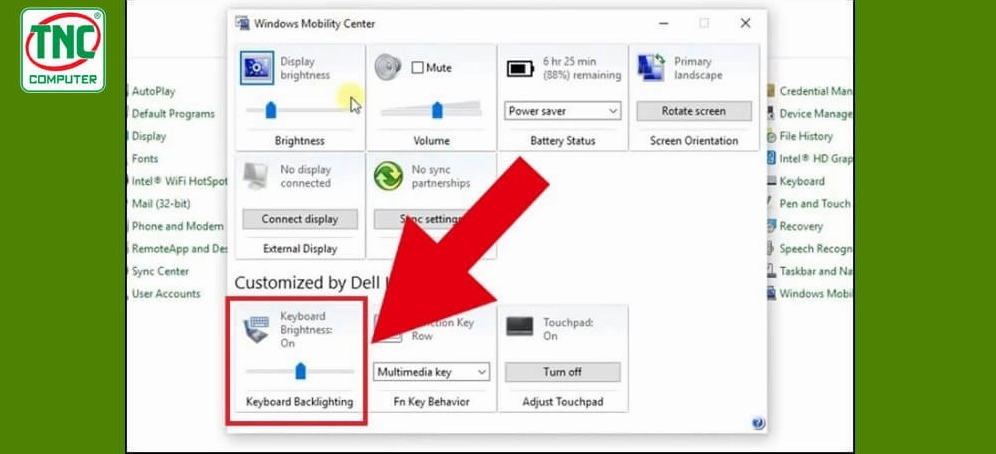Open Sync Center in Control Panel

coord(160,272)
